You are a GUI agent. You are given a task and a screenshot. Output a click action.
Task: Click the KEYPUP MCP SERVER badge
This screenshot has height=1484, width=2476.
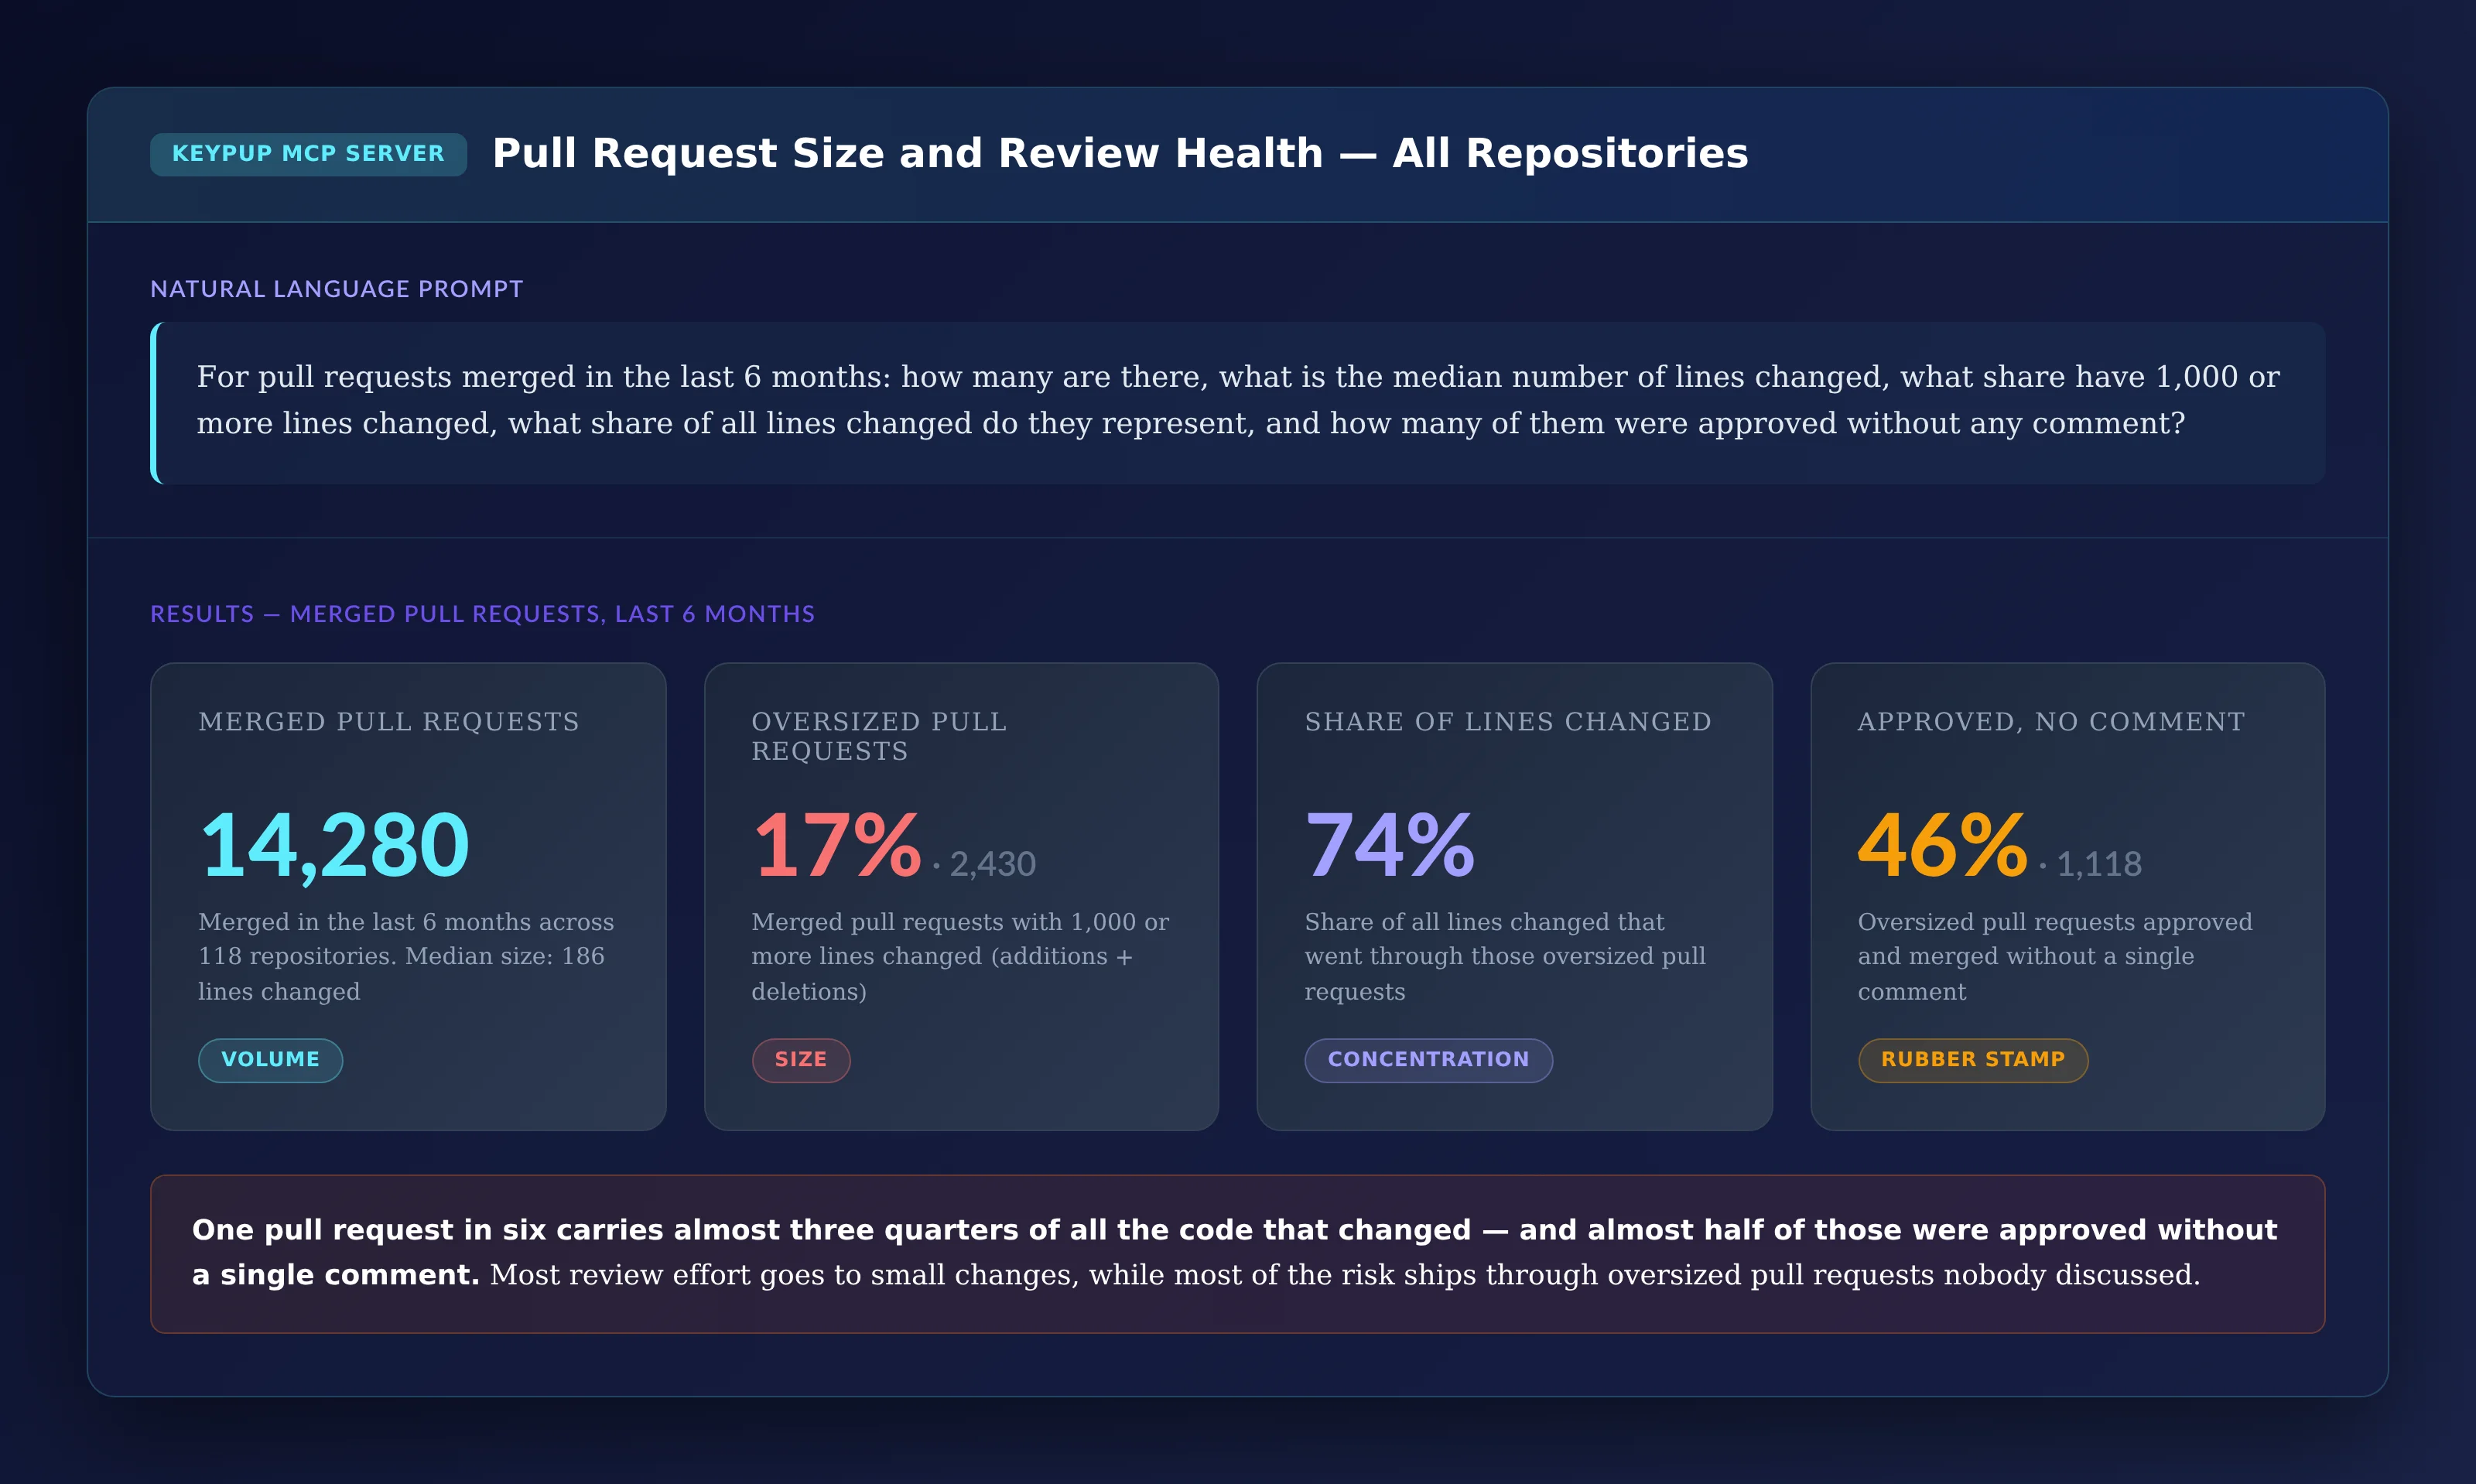tap(308, 154)
